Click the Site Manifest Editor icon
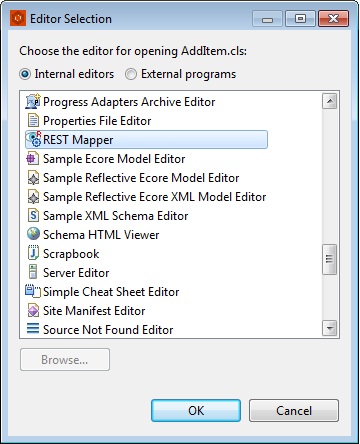Image resolution: width=360 pixels, height=444 pixels. 33,310
